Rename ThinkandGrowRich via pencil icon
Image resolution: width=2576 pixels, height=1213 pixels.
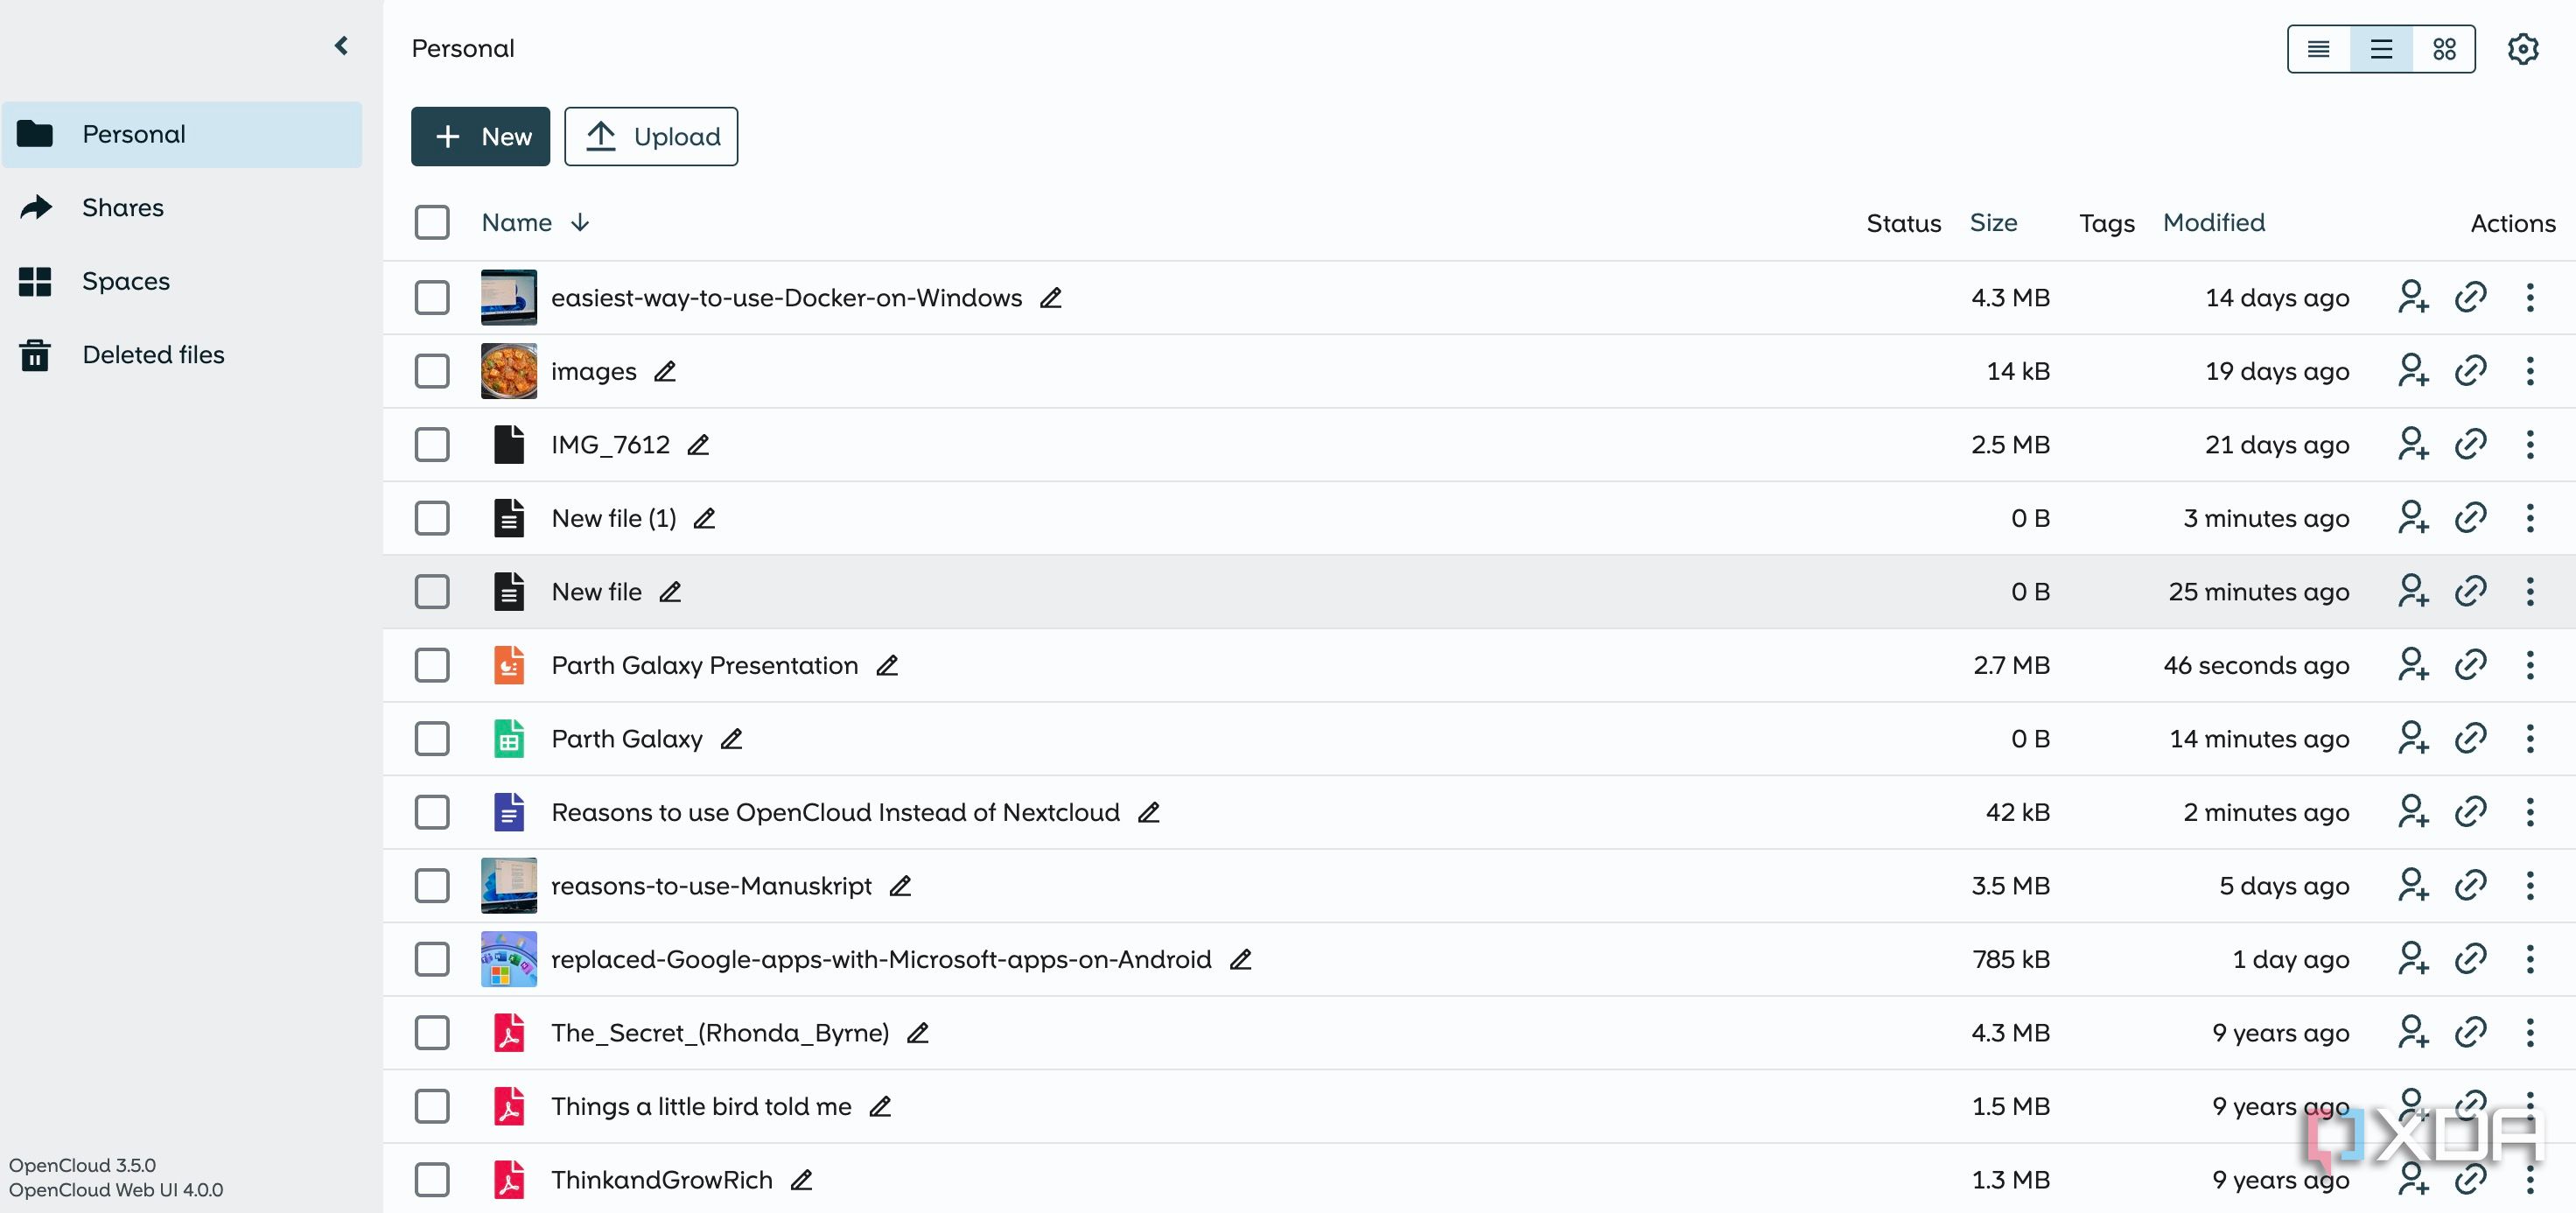[x=801, y=1180]
